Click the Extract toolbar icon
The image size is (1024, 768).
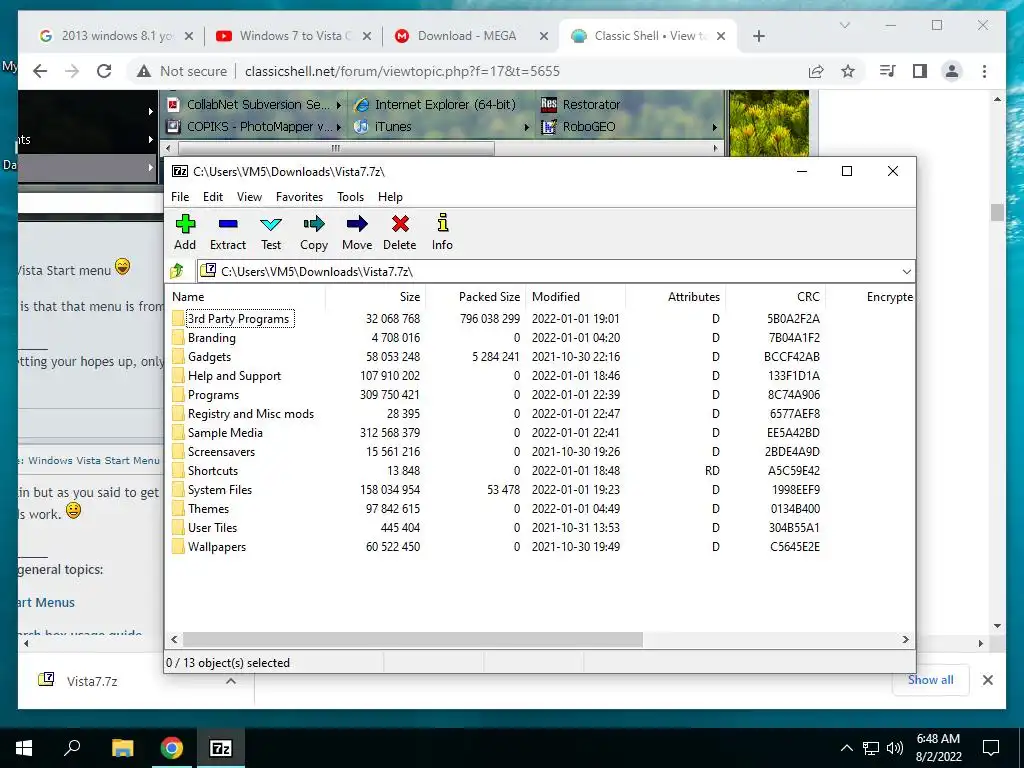(x=228, y=224)
